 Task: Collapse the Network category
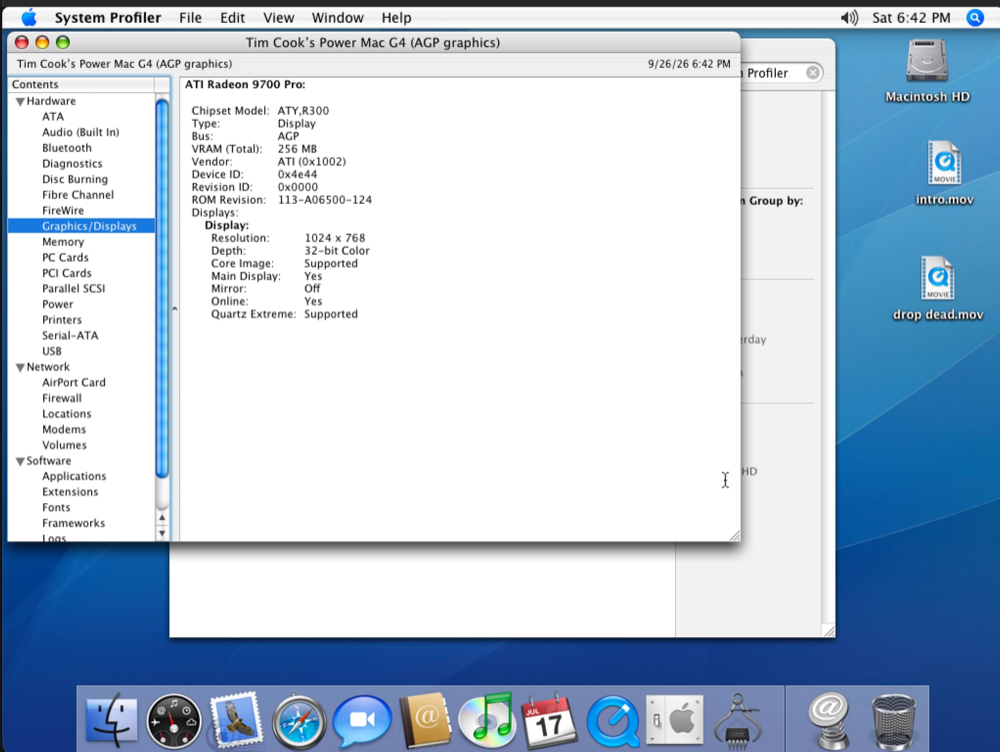[20, 367]
